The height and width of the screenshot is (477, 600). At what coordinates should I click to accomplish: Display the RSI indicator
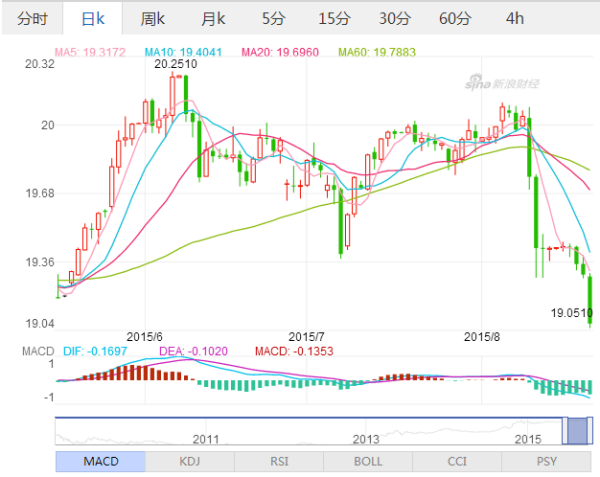pos(278,461)
